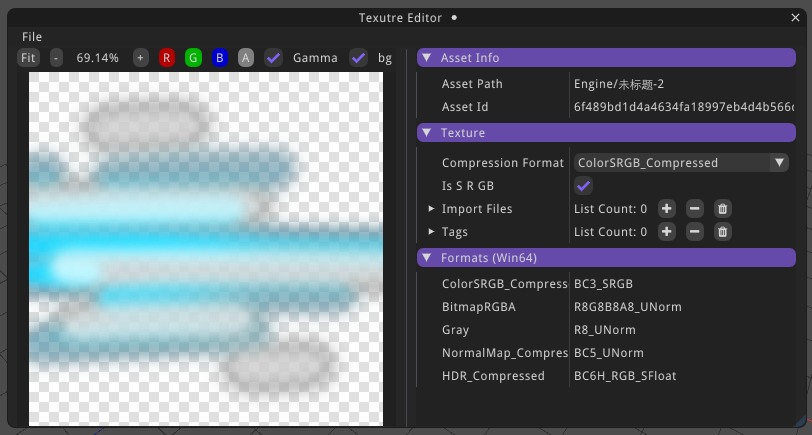Toggle the red R channel
This screenshot has width=812, height=435.
166,57
